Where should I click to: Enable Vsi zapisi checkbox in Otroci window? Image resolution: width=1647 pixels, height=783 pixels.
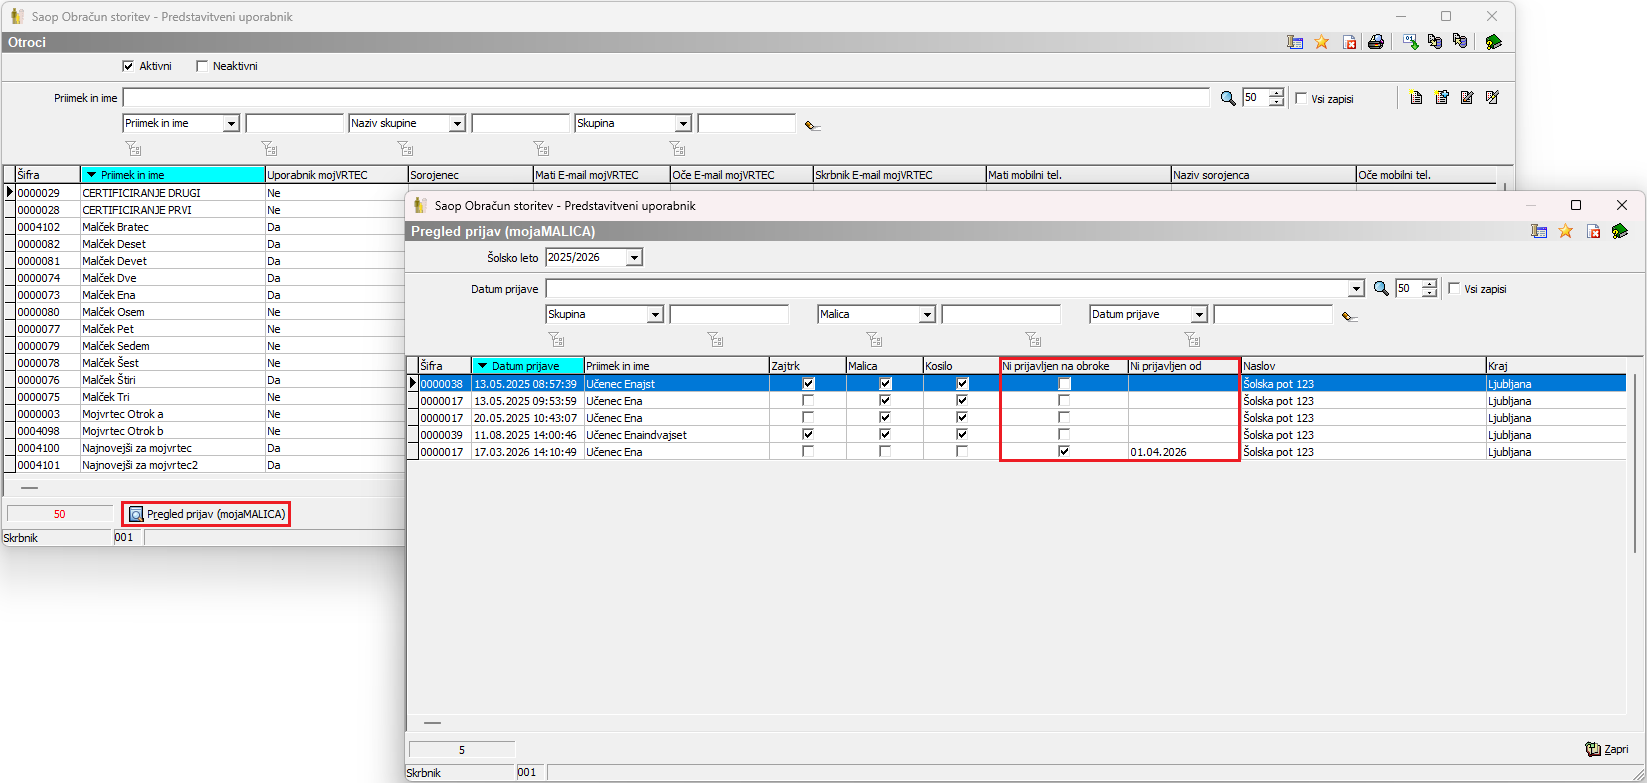point(1301,98)
